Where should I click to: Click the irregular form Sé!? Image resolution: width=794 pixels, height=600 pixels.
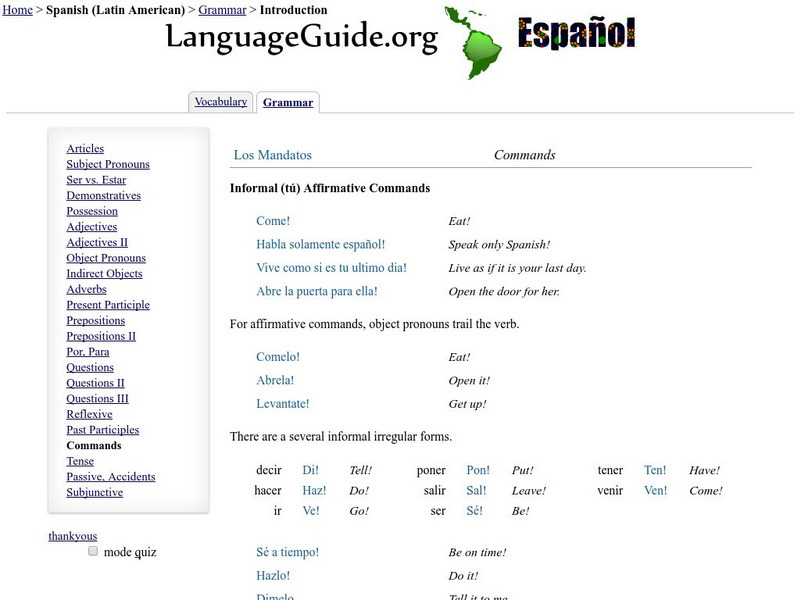[x=474, y=511]
